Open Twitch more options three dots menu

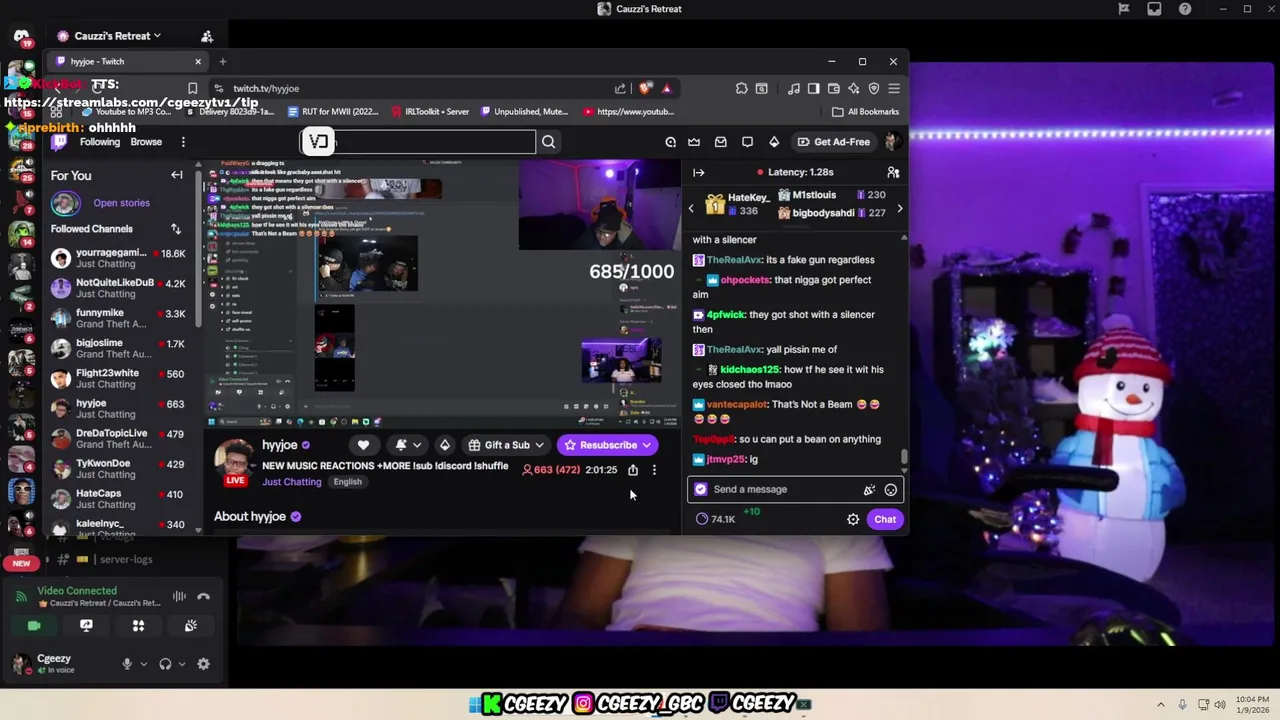point(183,142)
